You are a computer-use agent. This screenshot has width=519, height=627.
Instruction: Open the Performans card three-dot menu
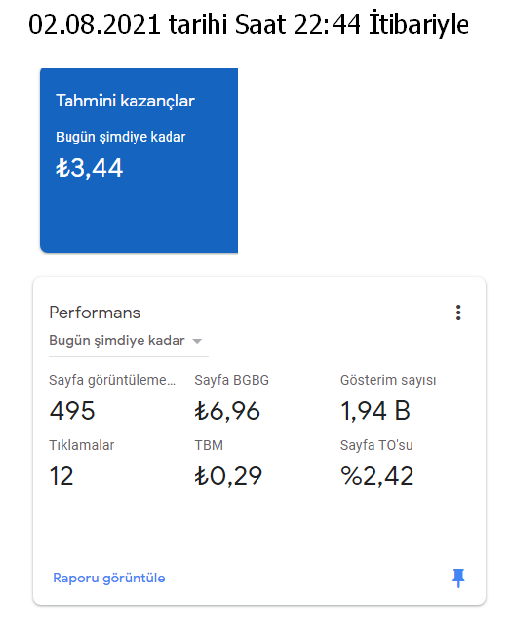[x=458, y=312]
